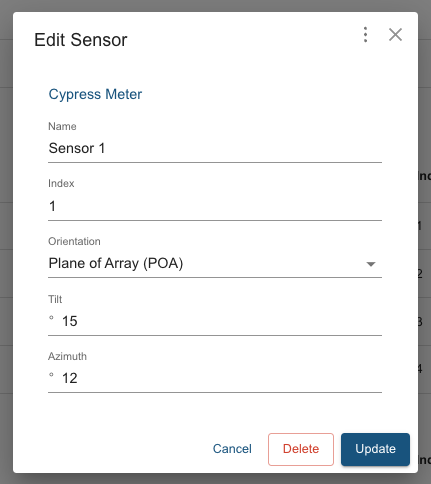Click the degree symbol in Tilt field

coord(51,318)
